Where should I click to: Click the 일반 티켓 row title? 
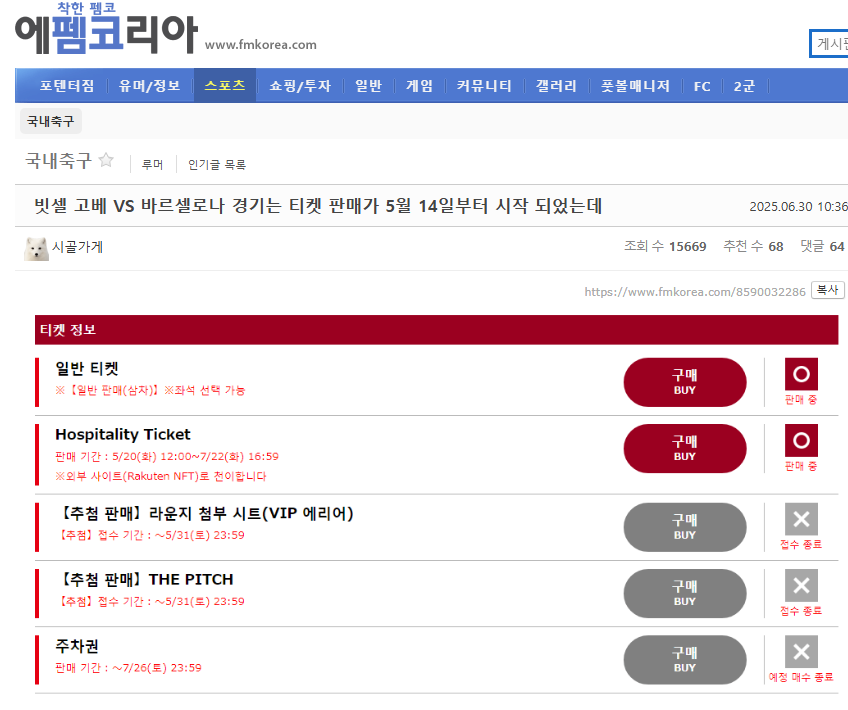point(87,369)
